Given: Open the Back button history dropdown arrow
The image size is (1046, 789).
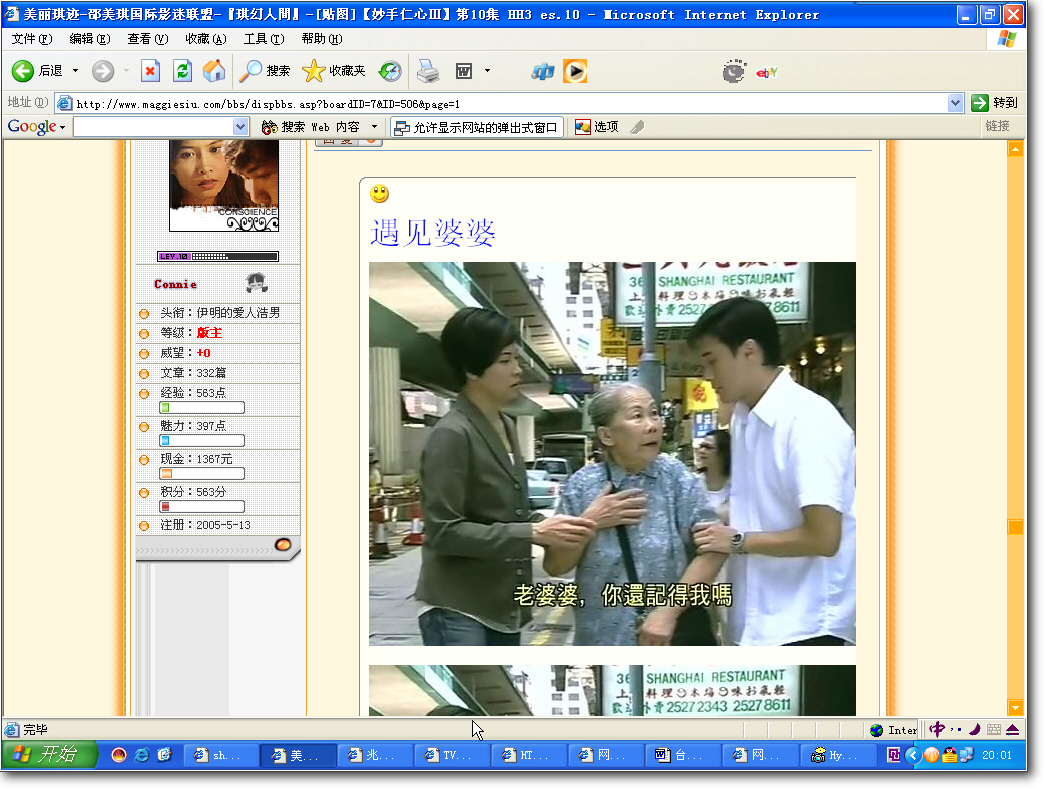Looking at the screenshot, I should click(75, 71).
